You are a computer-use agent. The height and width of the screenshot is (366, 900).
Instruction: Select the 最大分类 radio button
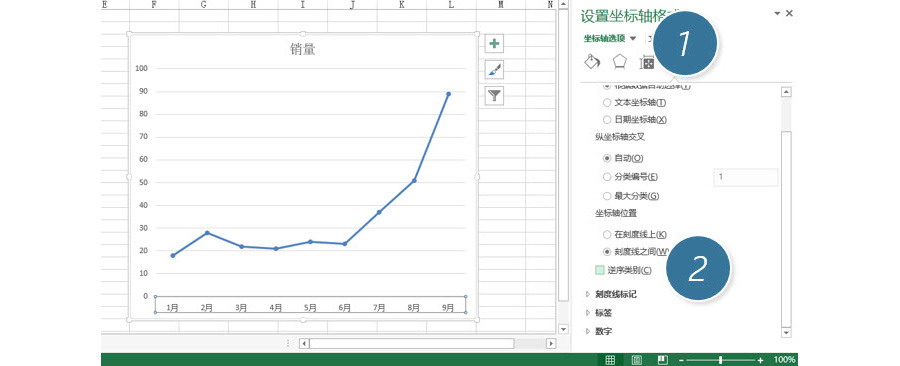pyautogui.click(x=607, y=196)
